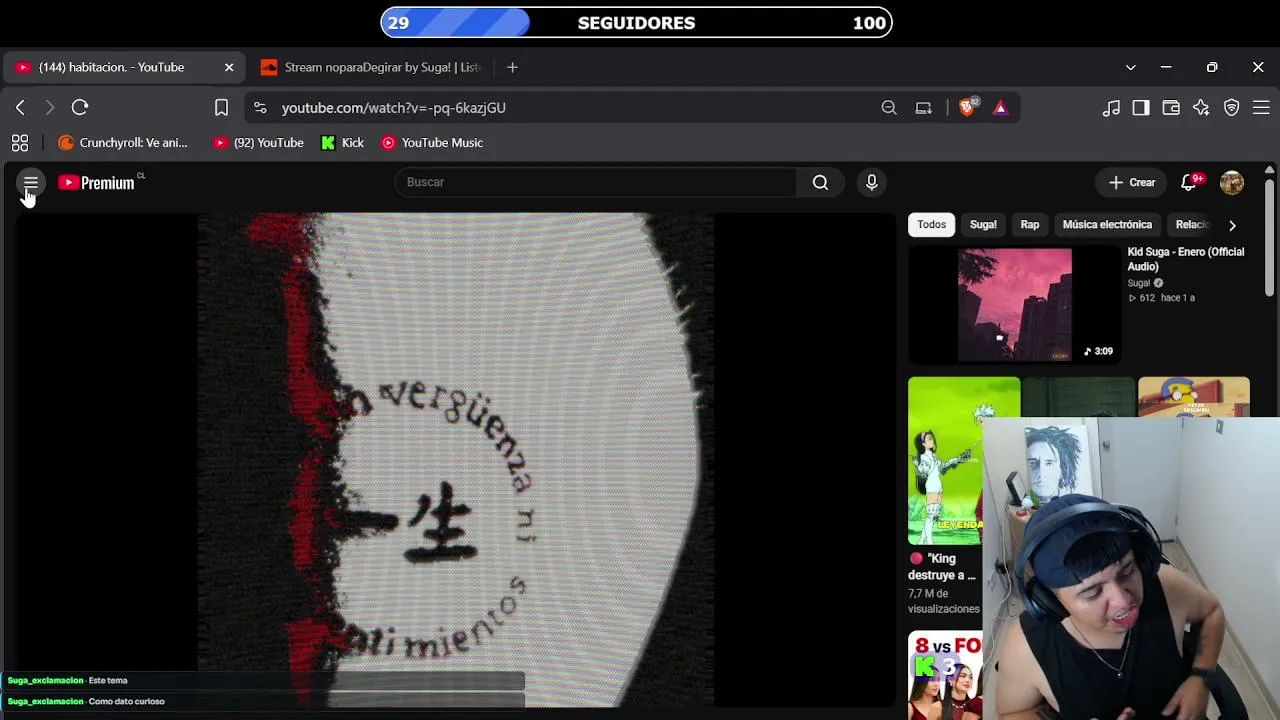Expand the tab search dropdown
The width and height of the screenshot is (1280, 720).
(1131, 67)
